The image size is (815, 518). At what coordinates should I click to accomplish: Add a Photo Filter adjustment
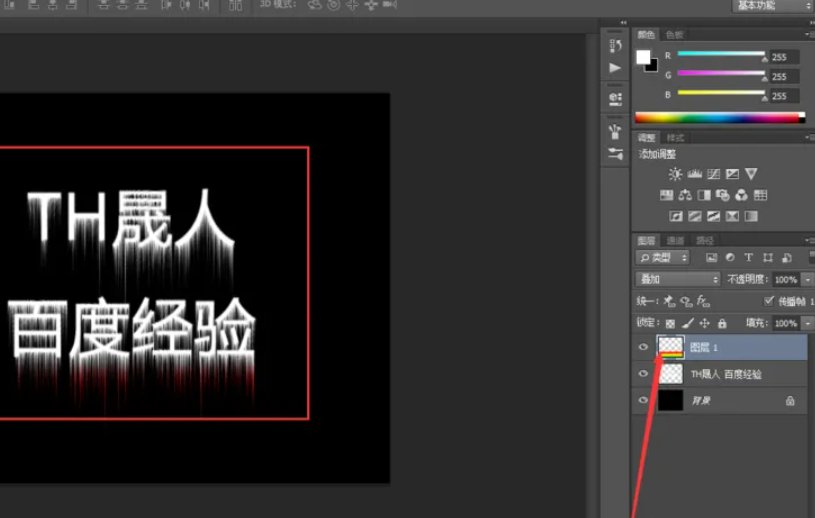(x=722, y=195)
